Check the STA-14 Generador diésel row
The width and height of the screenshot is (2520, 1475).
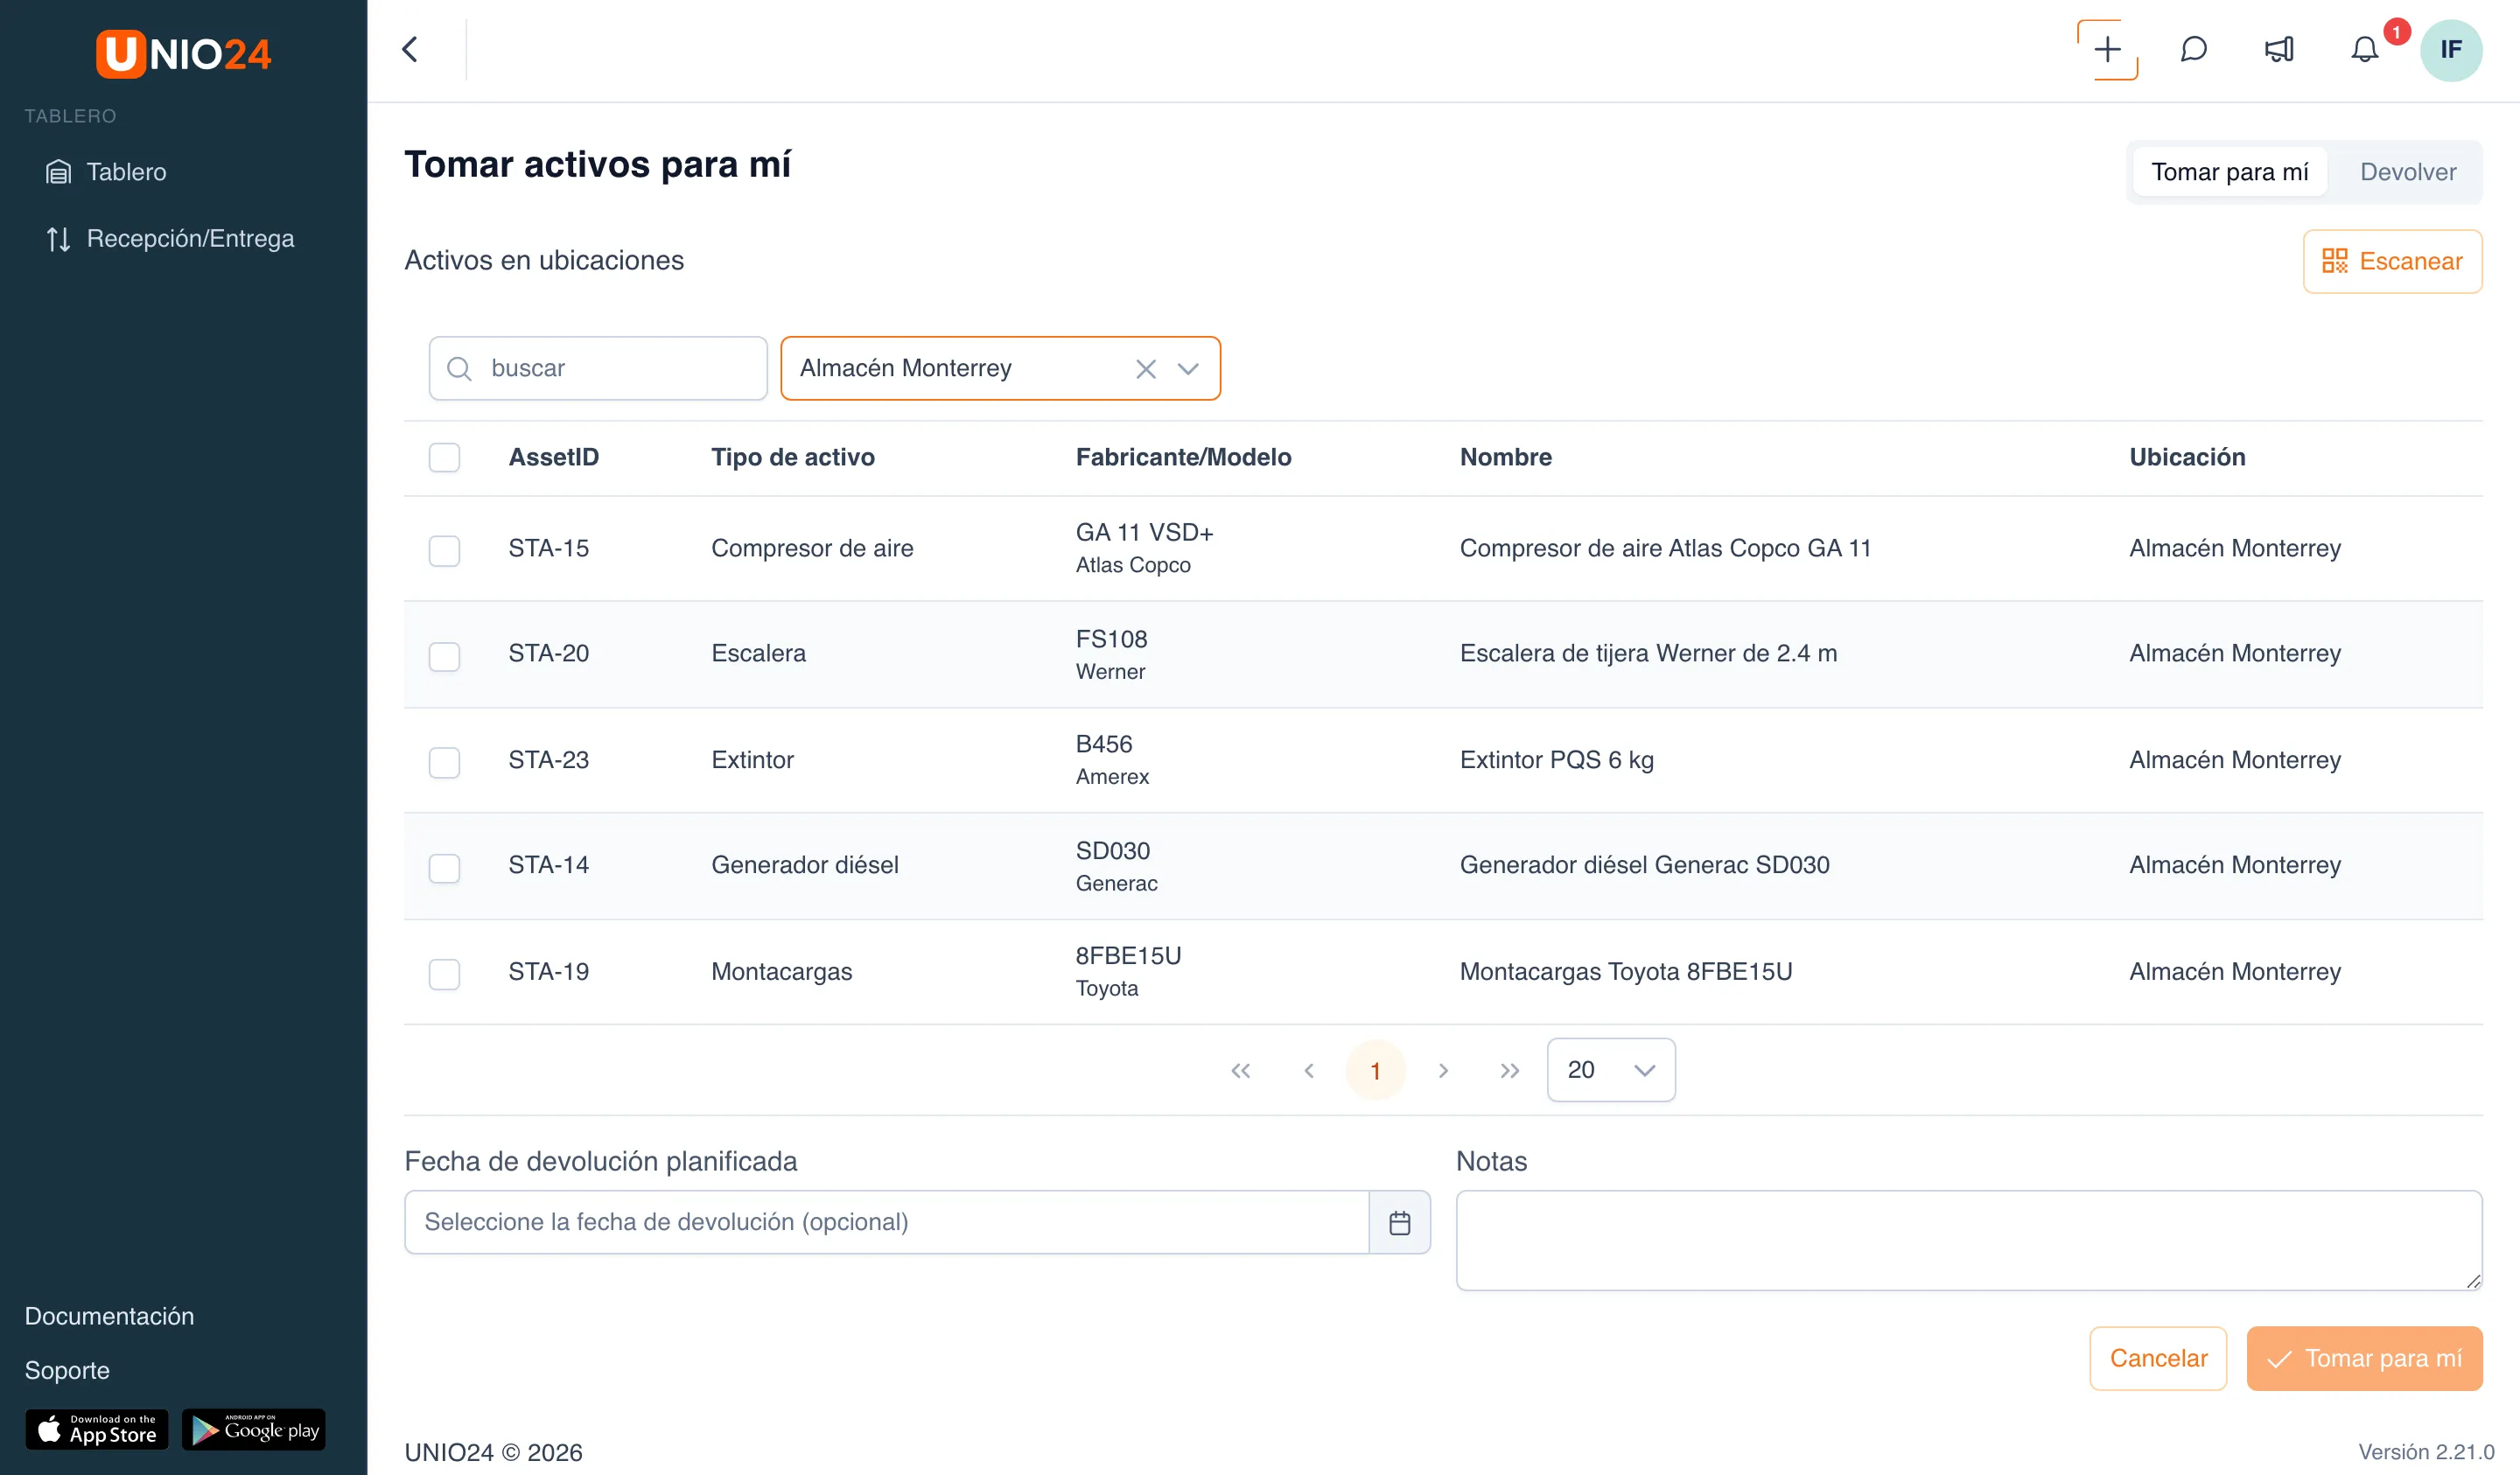click(444, 868)
